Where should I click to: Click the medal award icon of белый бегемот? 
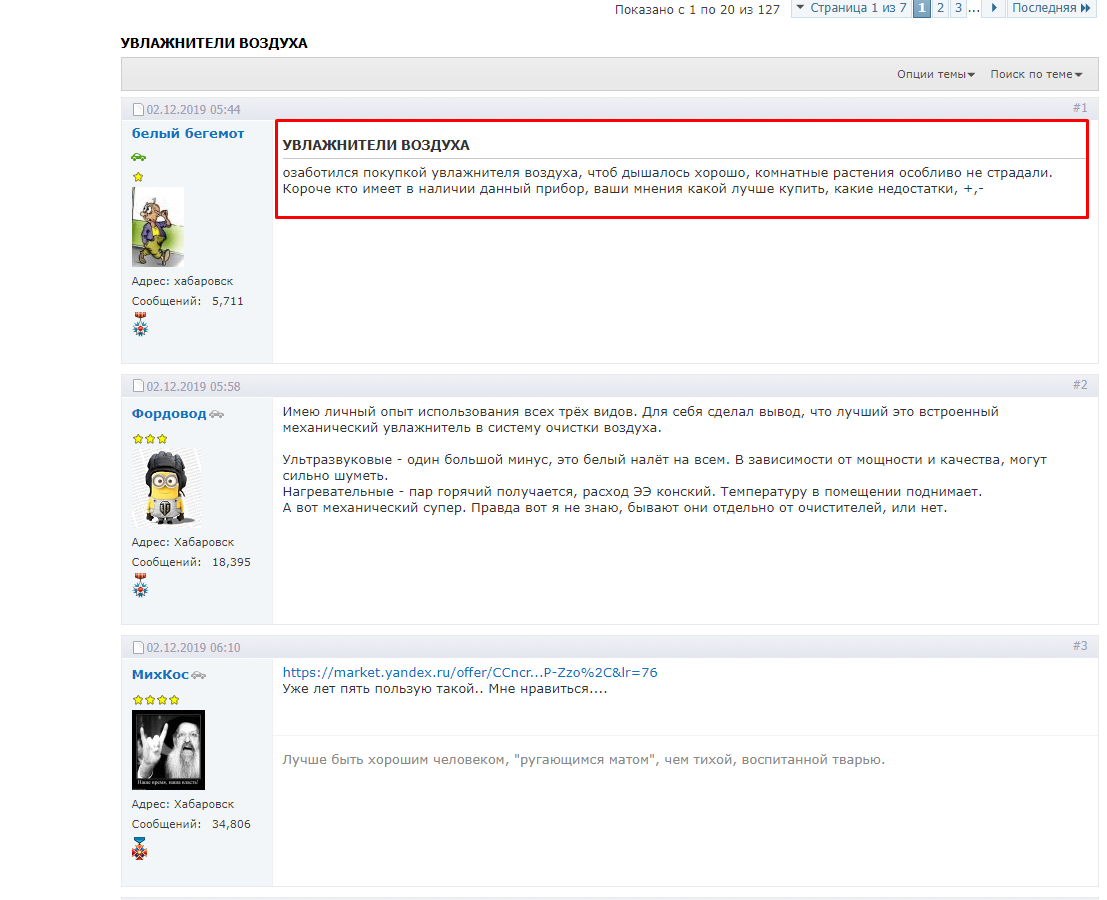pos(140,324)
